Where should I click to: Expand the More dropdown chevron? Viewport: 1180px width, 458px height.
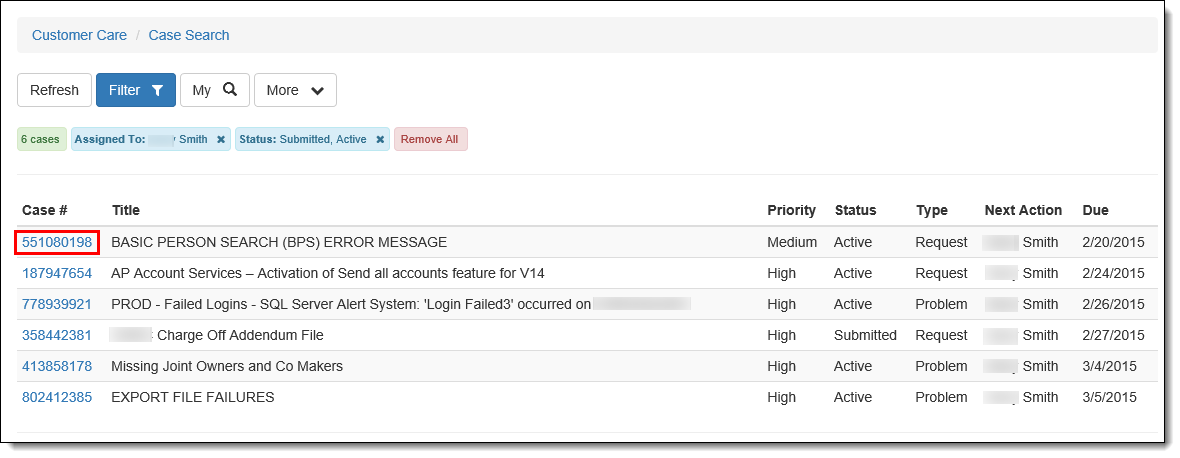point(318,90)
